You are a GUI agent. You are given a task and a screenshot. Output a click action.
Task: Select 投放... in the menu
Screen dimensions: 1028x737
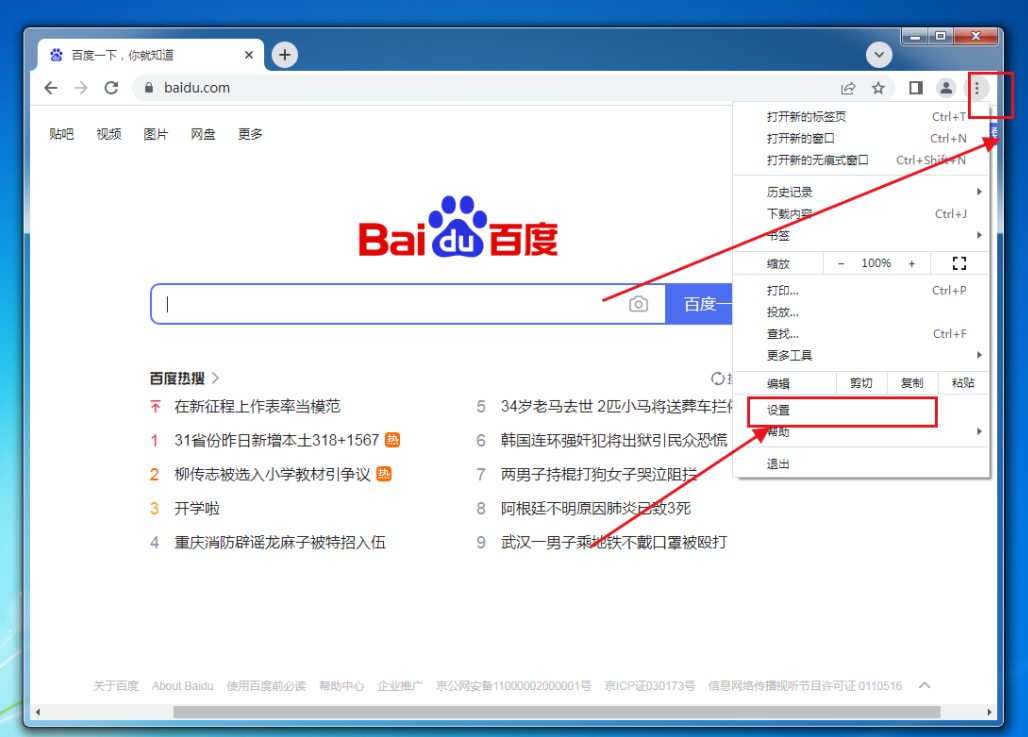(x=861, y=312)
